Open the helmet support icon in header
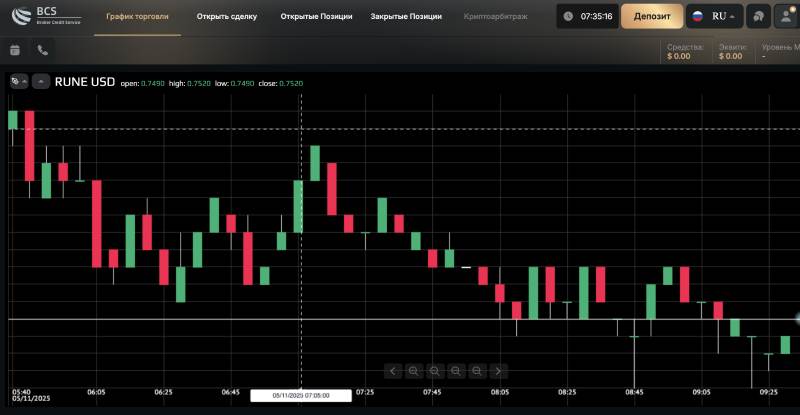This screenshot has width=800, height=415. pos(759,16)
